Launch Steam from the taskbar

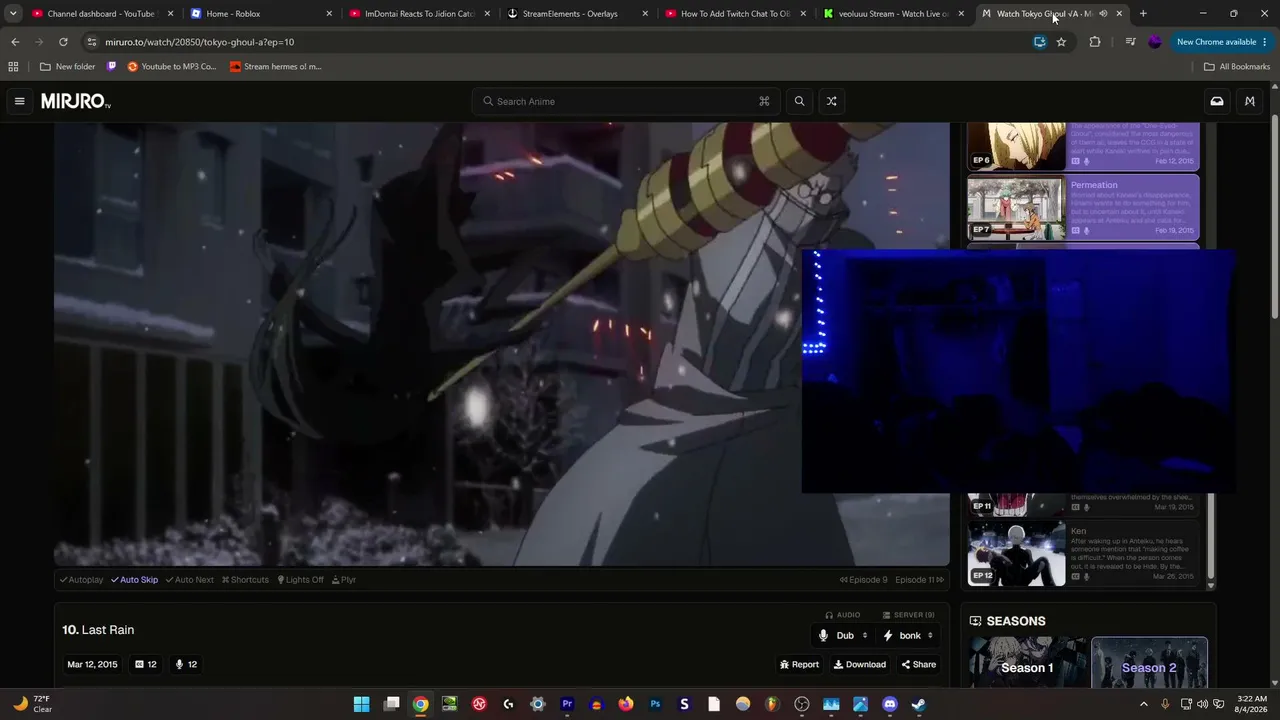click(919, 704)
